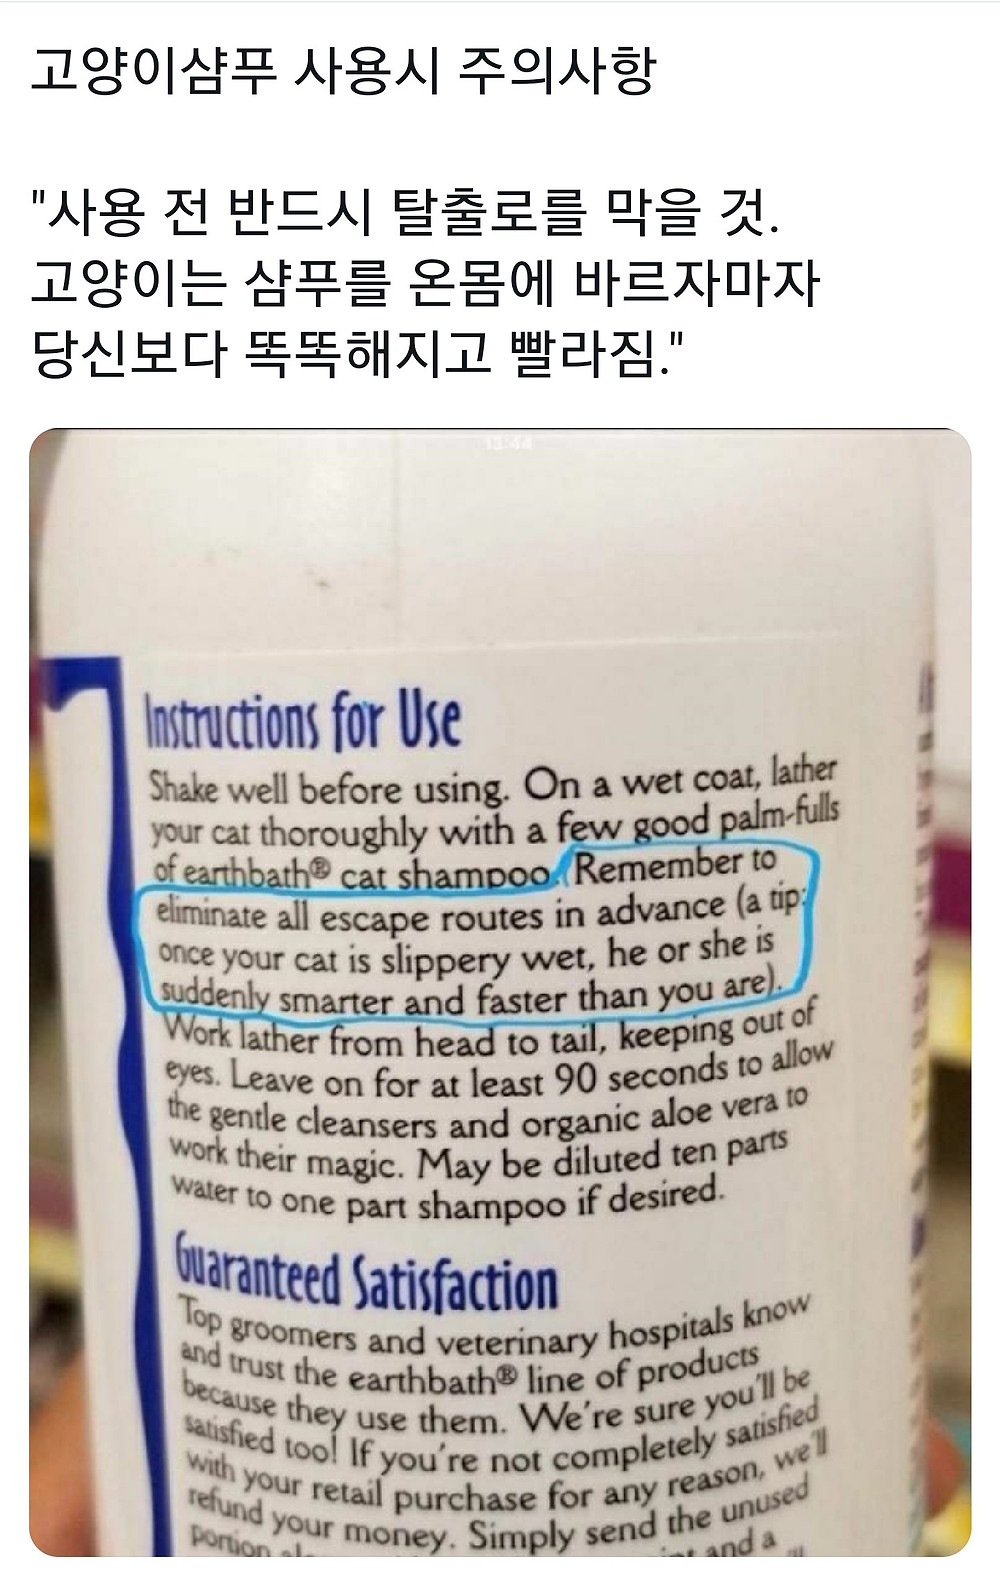Click the words Shake well before using
Viewport: 1000px width, 1584px height.
328,790
